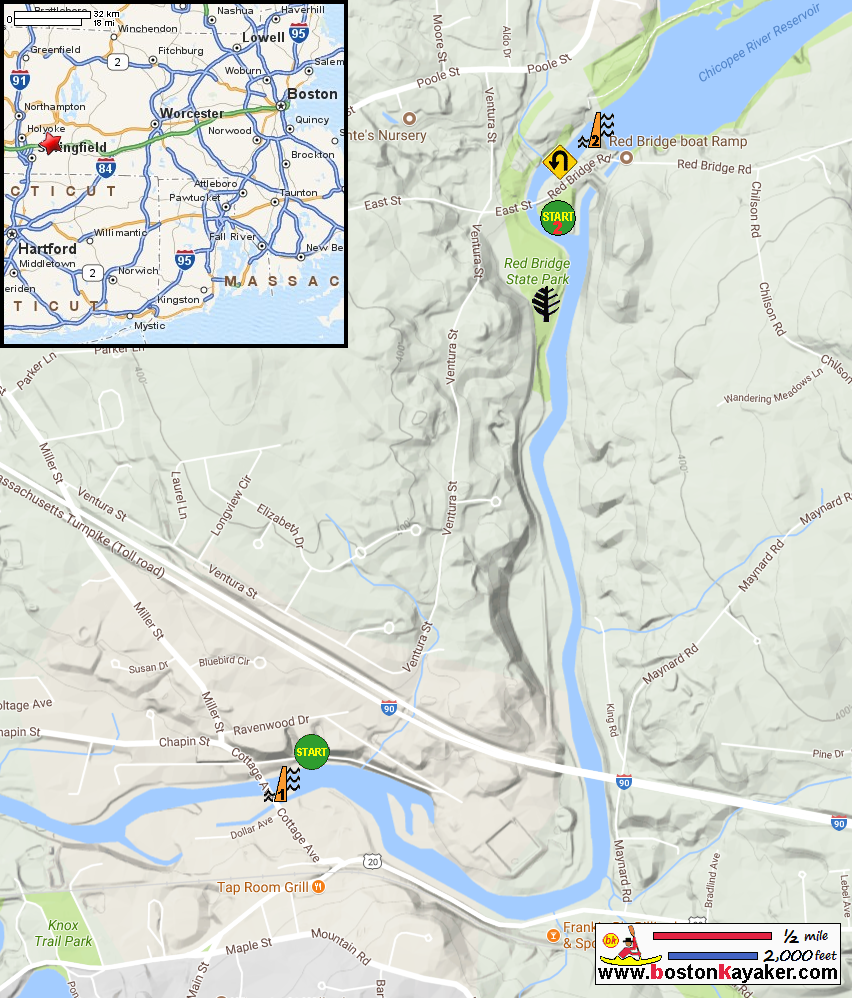Click the Knox Trail Park label
852x998 pixels.
click(x=63, y=933)
